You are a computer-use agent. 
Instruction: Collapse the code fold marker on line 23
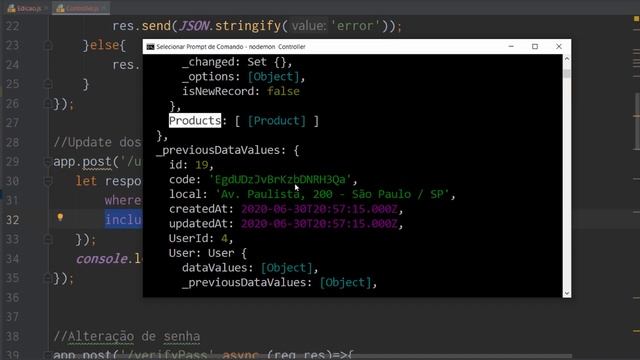click(48, 45)
